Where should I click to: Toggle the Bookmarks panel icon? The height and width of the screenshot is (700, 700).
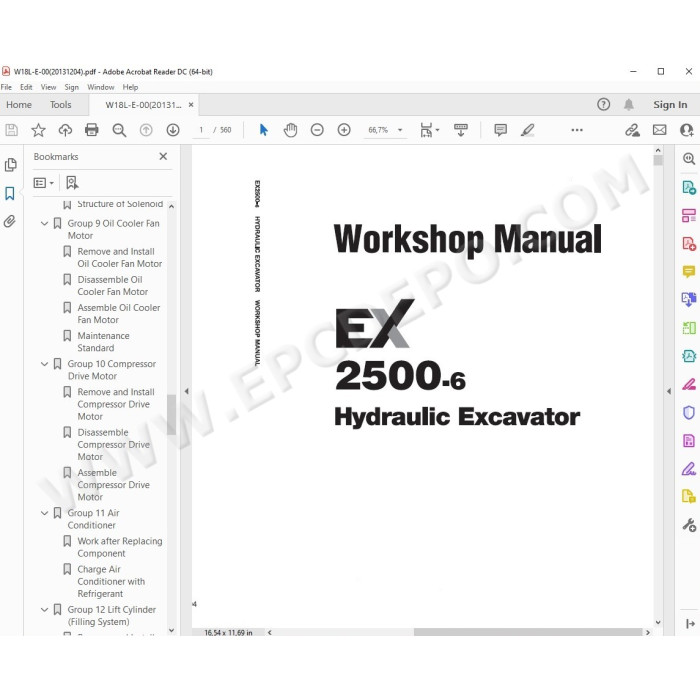[x=10, y=193]
